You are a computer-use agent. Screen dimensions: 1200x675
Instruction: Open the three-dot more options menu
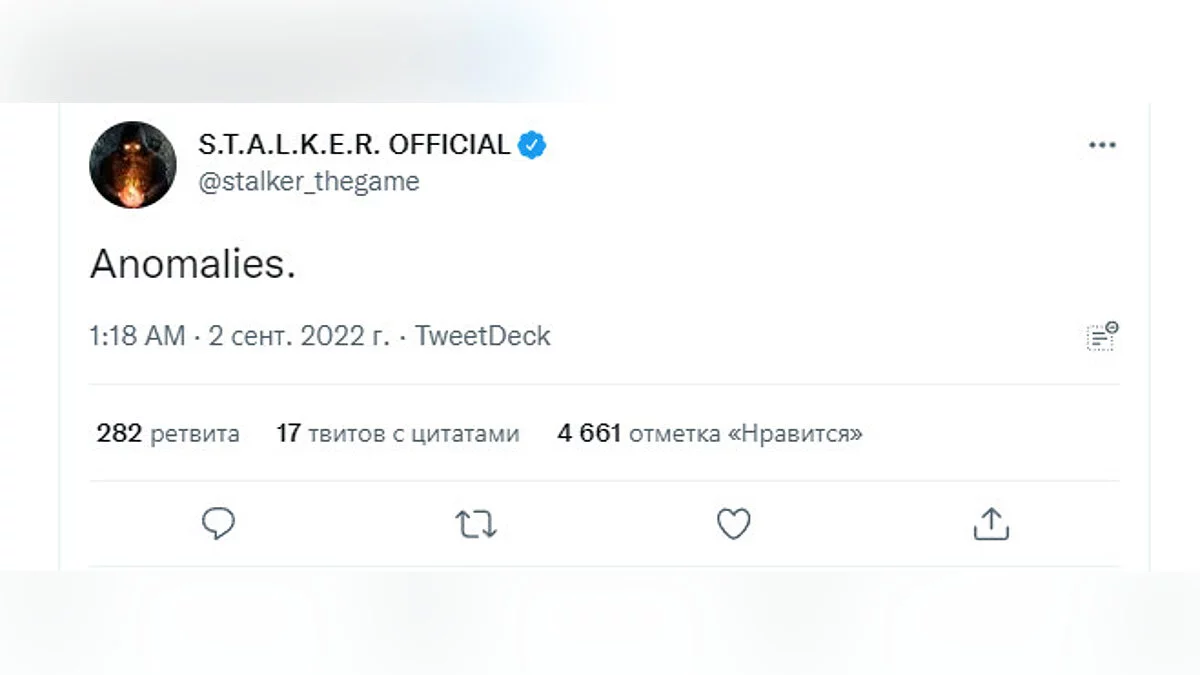click(1101, 146)
